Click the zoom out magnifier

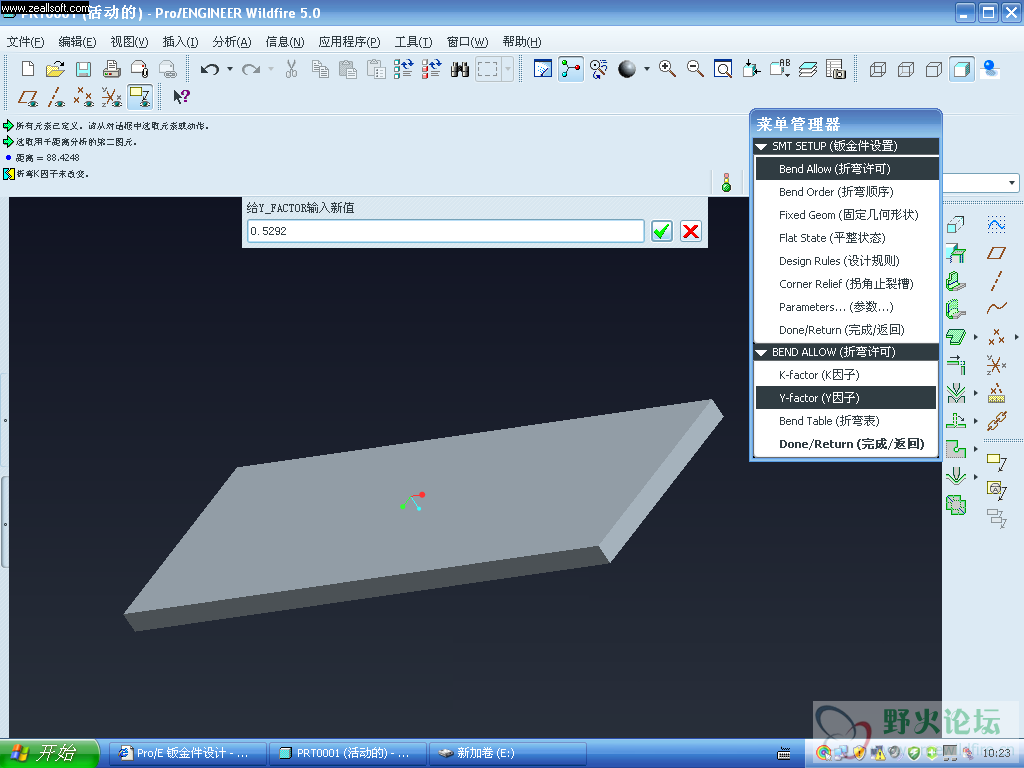pos(695,69)
